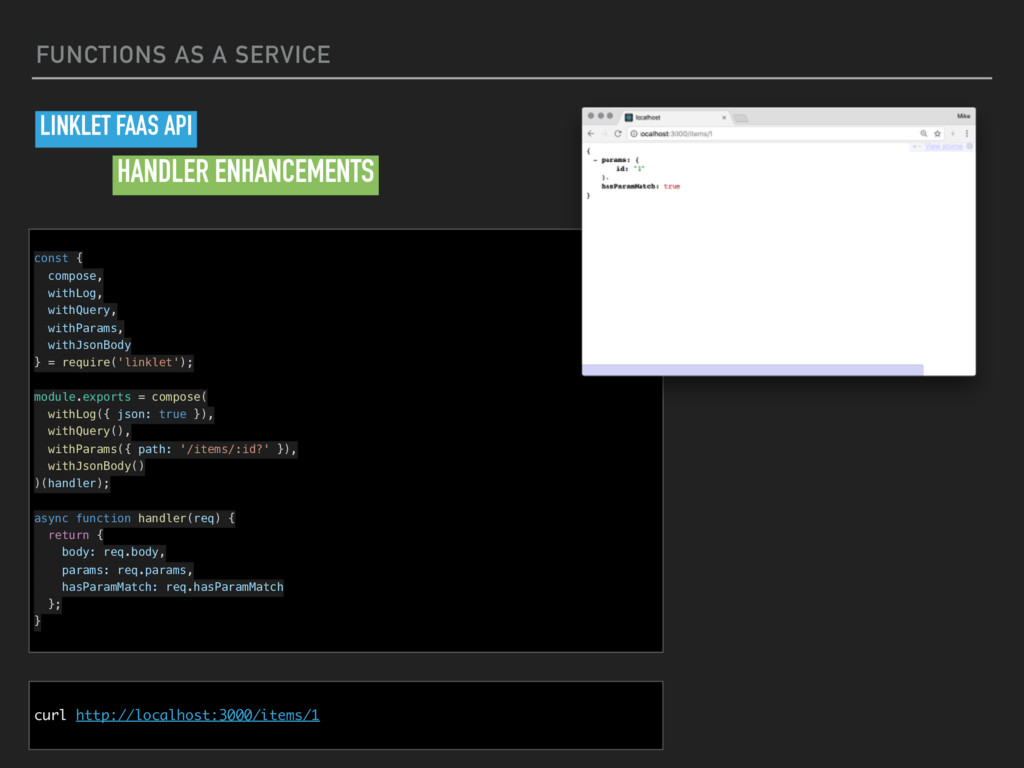Click the module.exports = compose( line

(x=120, y=397)
